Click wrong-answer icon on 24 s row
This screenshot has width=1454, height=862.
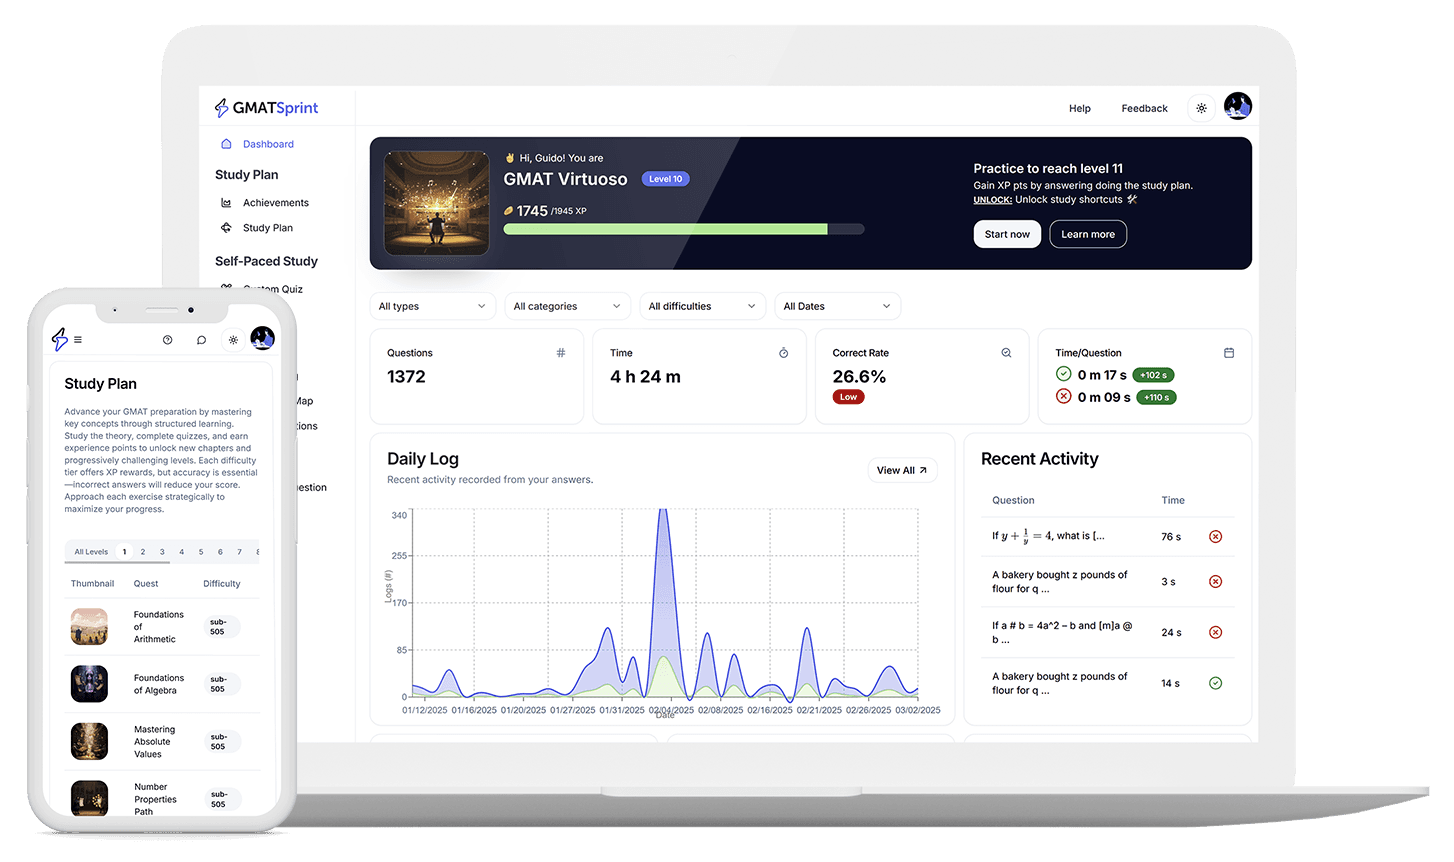[1216, 632]
